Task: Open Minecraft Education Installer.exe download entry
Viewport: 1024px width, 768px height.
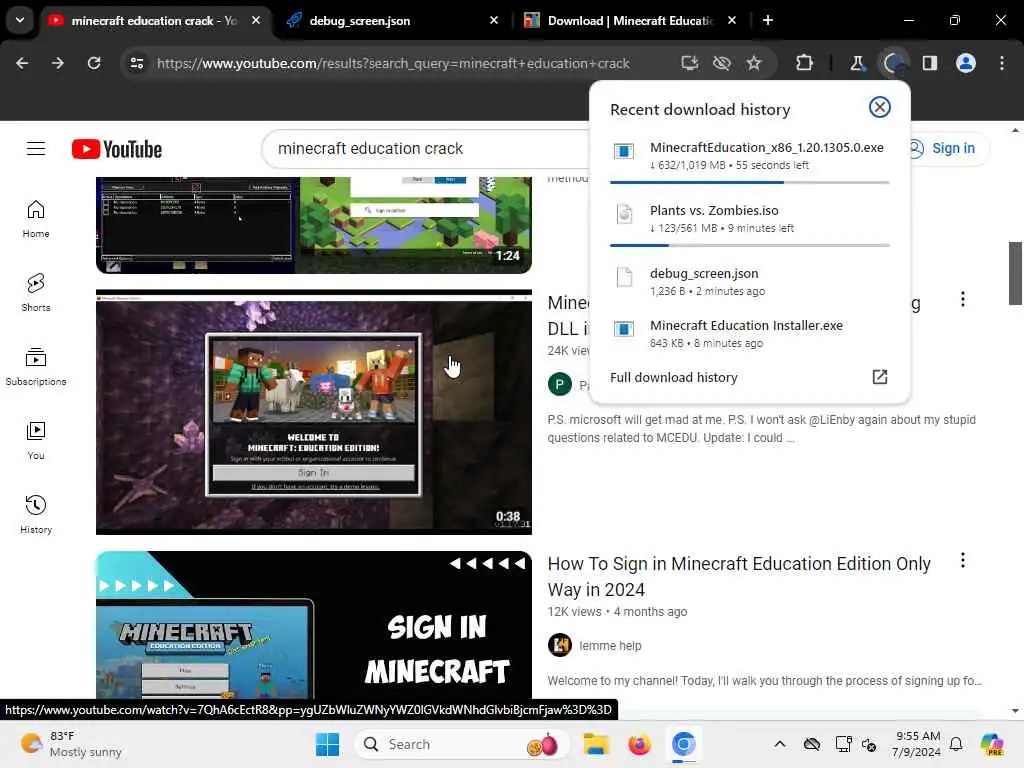Action: pyautogui.click(x=750, y=334)
